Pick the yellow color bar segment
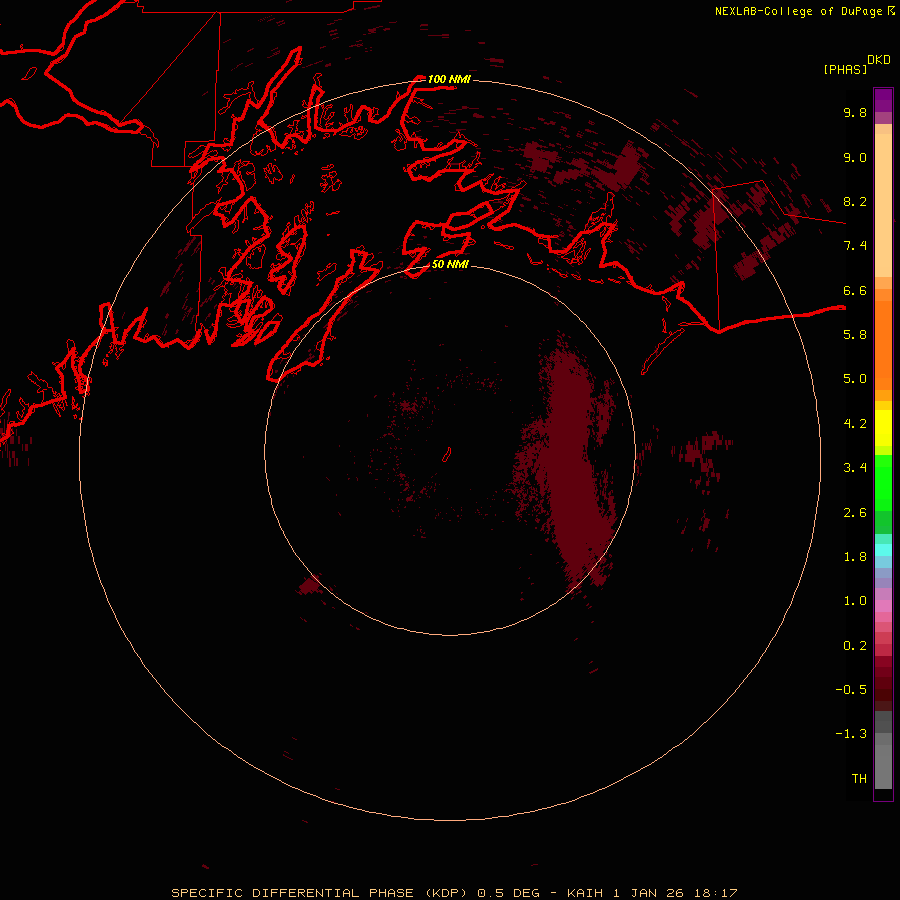Screen dimensions: 900x900 tap(883, 428)
